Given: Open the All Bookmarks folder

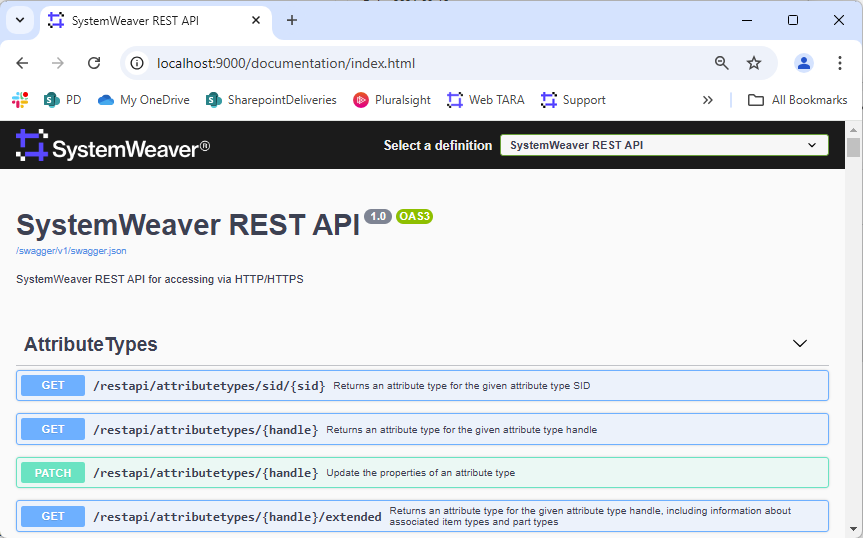Looking at the screenshot, I should (798, 100).
